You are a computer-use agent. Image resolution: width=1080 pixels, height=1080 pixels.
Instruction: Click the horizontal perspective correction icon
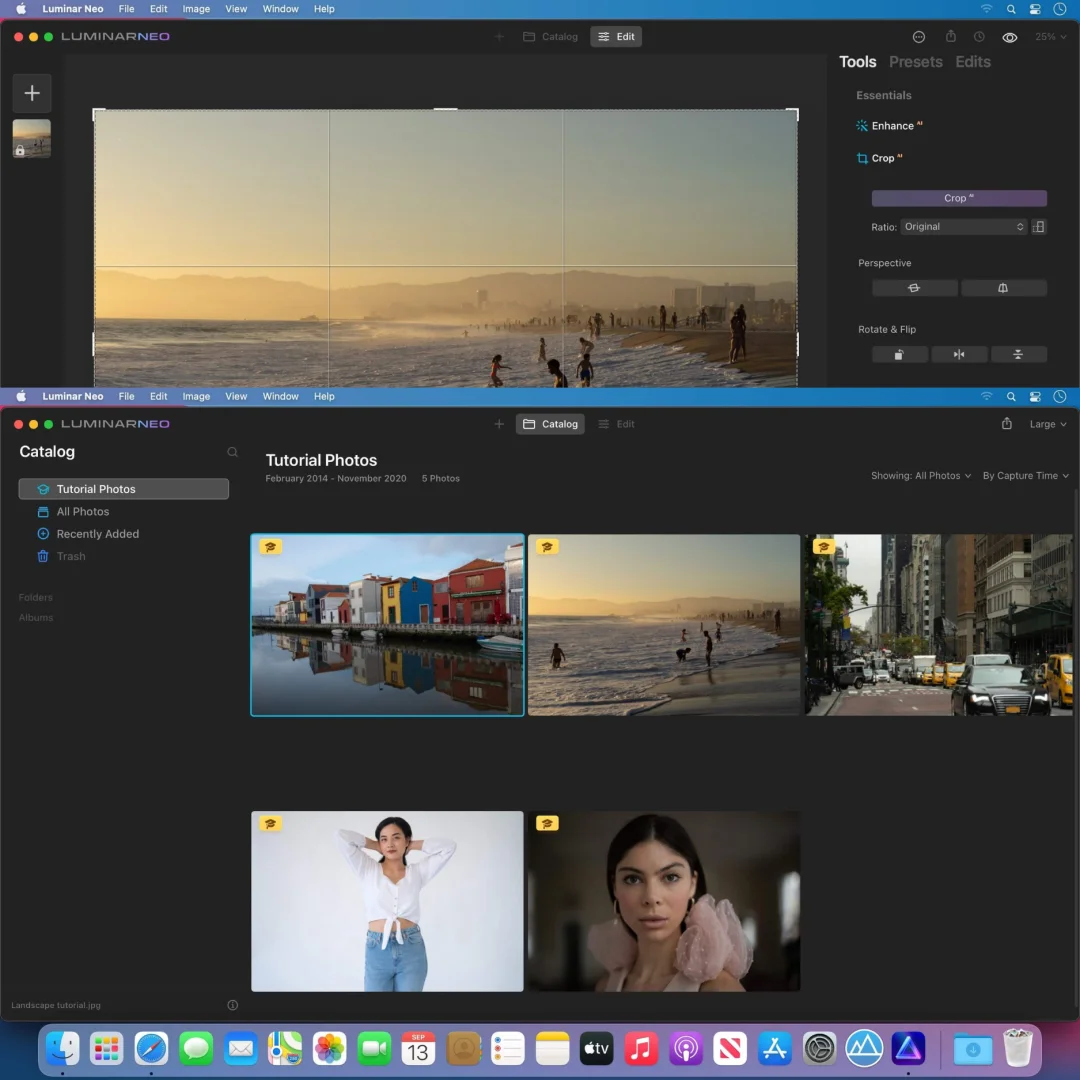point(914,288)
